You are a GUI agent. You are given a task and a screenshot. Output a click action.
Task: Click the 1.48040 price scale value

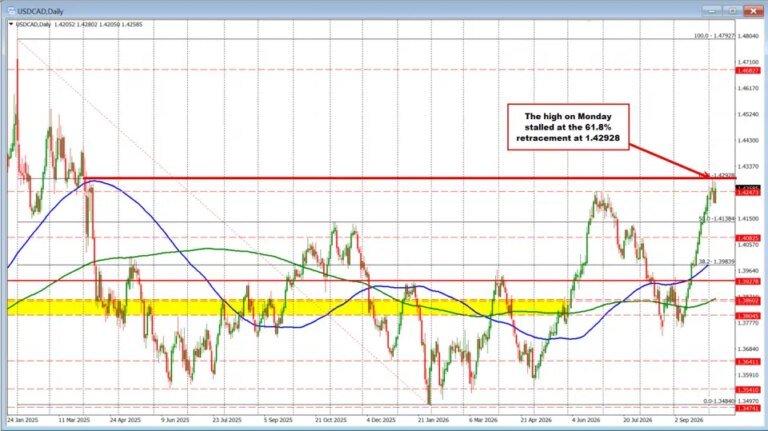click(748, 36)
